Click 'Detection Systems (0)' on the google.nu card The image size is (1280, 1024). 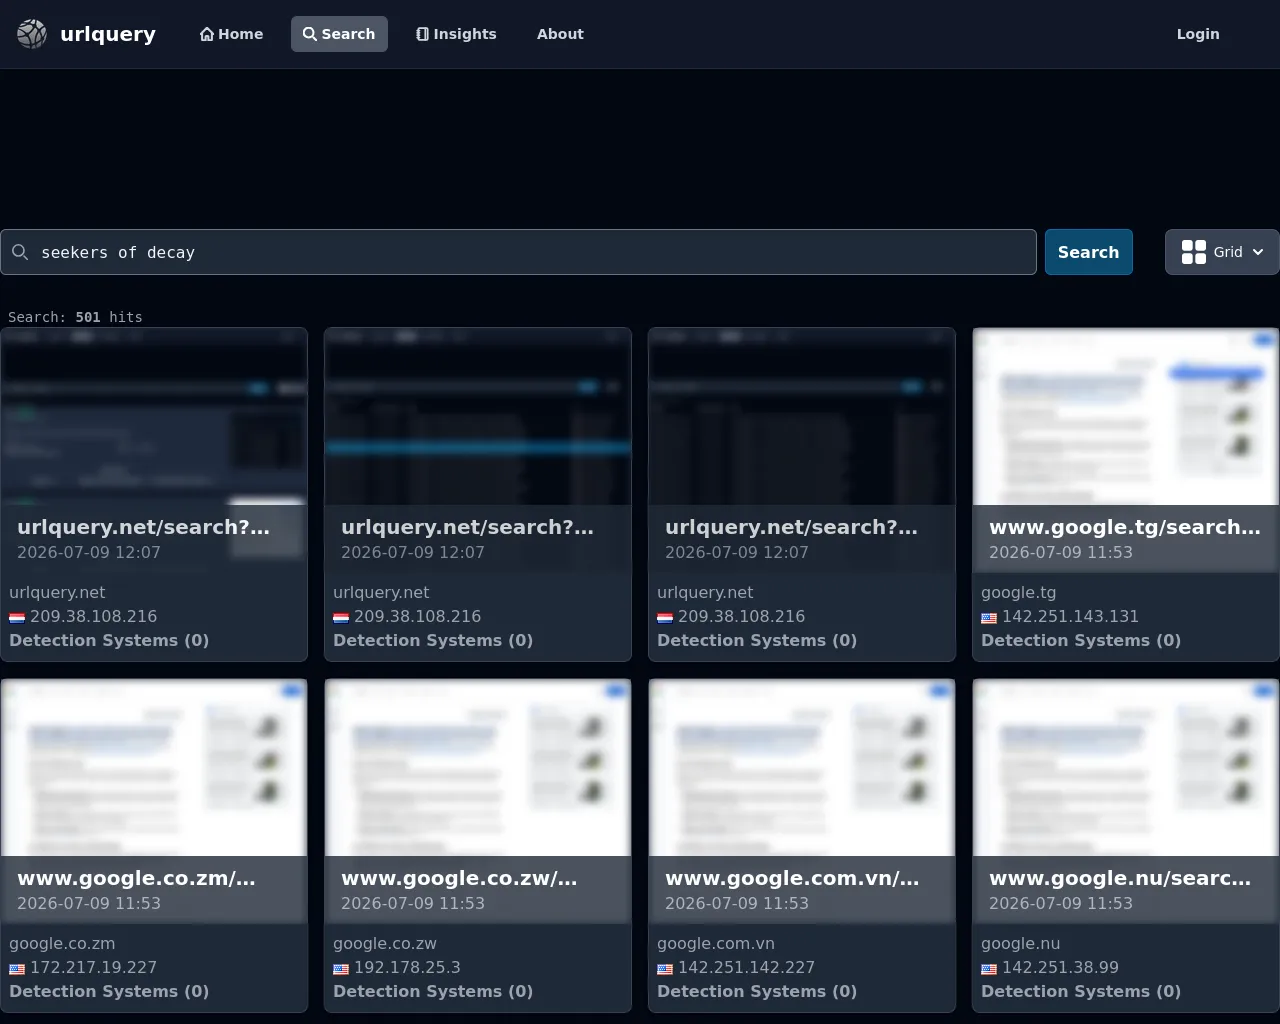click(x=1081, y=992)
